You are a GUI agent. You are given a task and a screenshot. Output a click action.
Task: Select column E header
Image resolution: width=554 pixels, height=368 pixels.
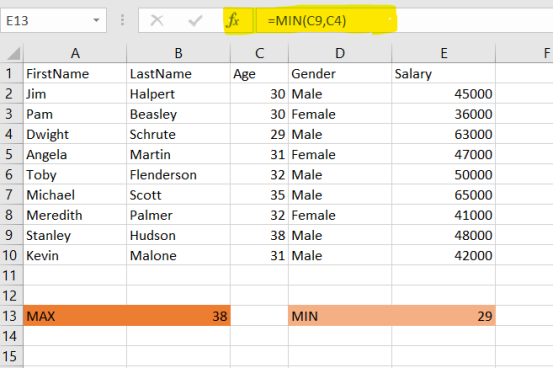pyautogui.click(x=443, y=53)
